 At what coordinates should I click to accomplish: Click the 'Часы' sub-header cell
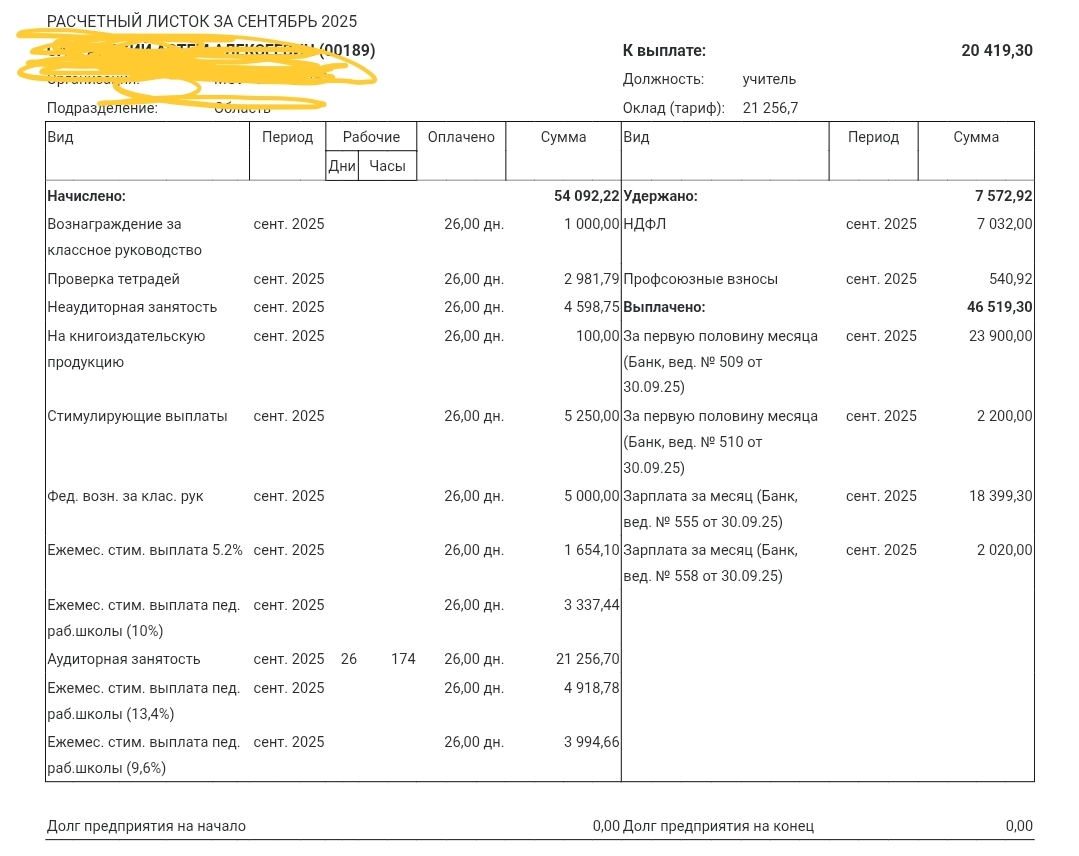(387, 166)
